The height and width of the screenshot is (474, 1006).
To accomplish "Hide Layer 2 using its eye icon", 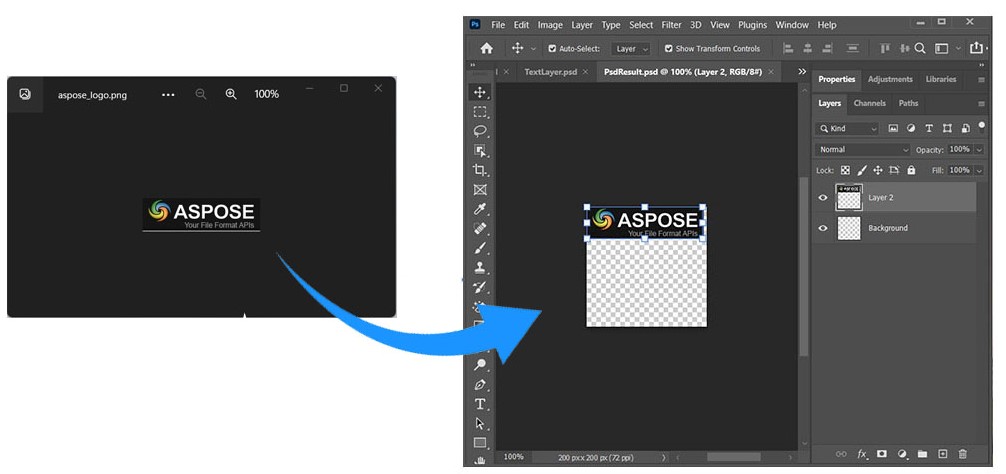I will tap(823, 198).
